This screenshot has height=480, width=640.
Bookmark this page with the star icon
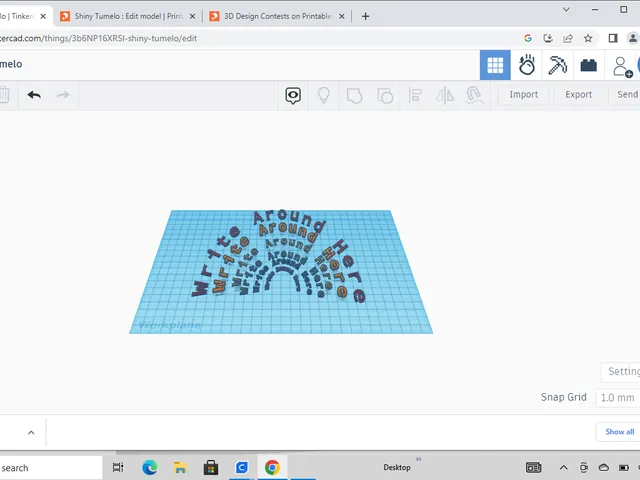(x=588, y=38)
